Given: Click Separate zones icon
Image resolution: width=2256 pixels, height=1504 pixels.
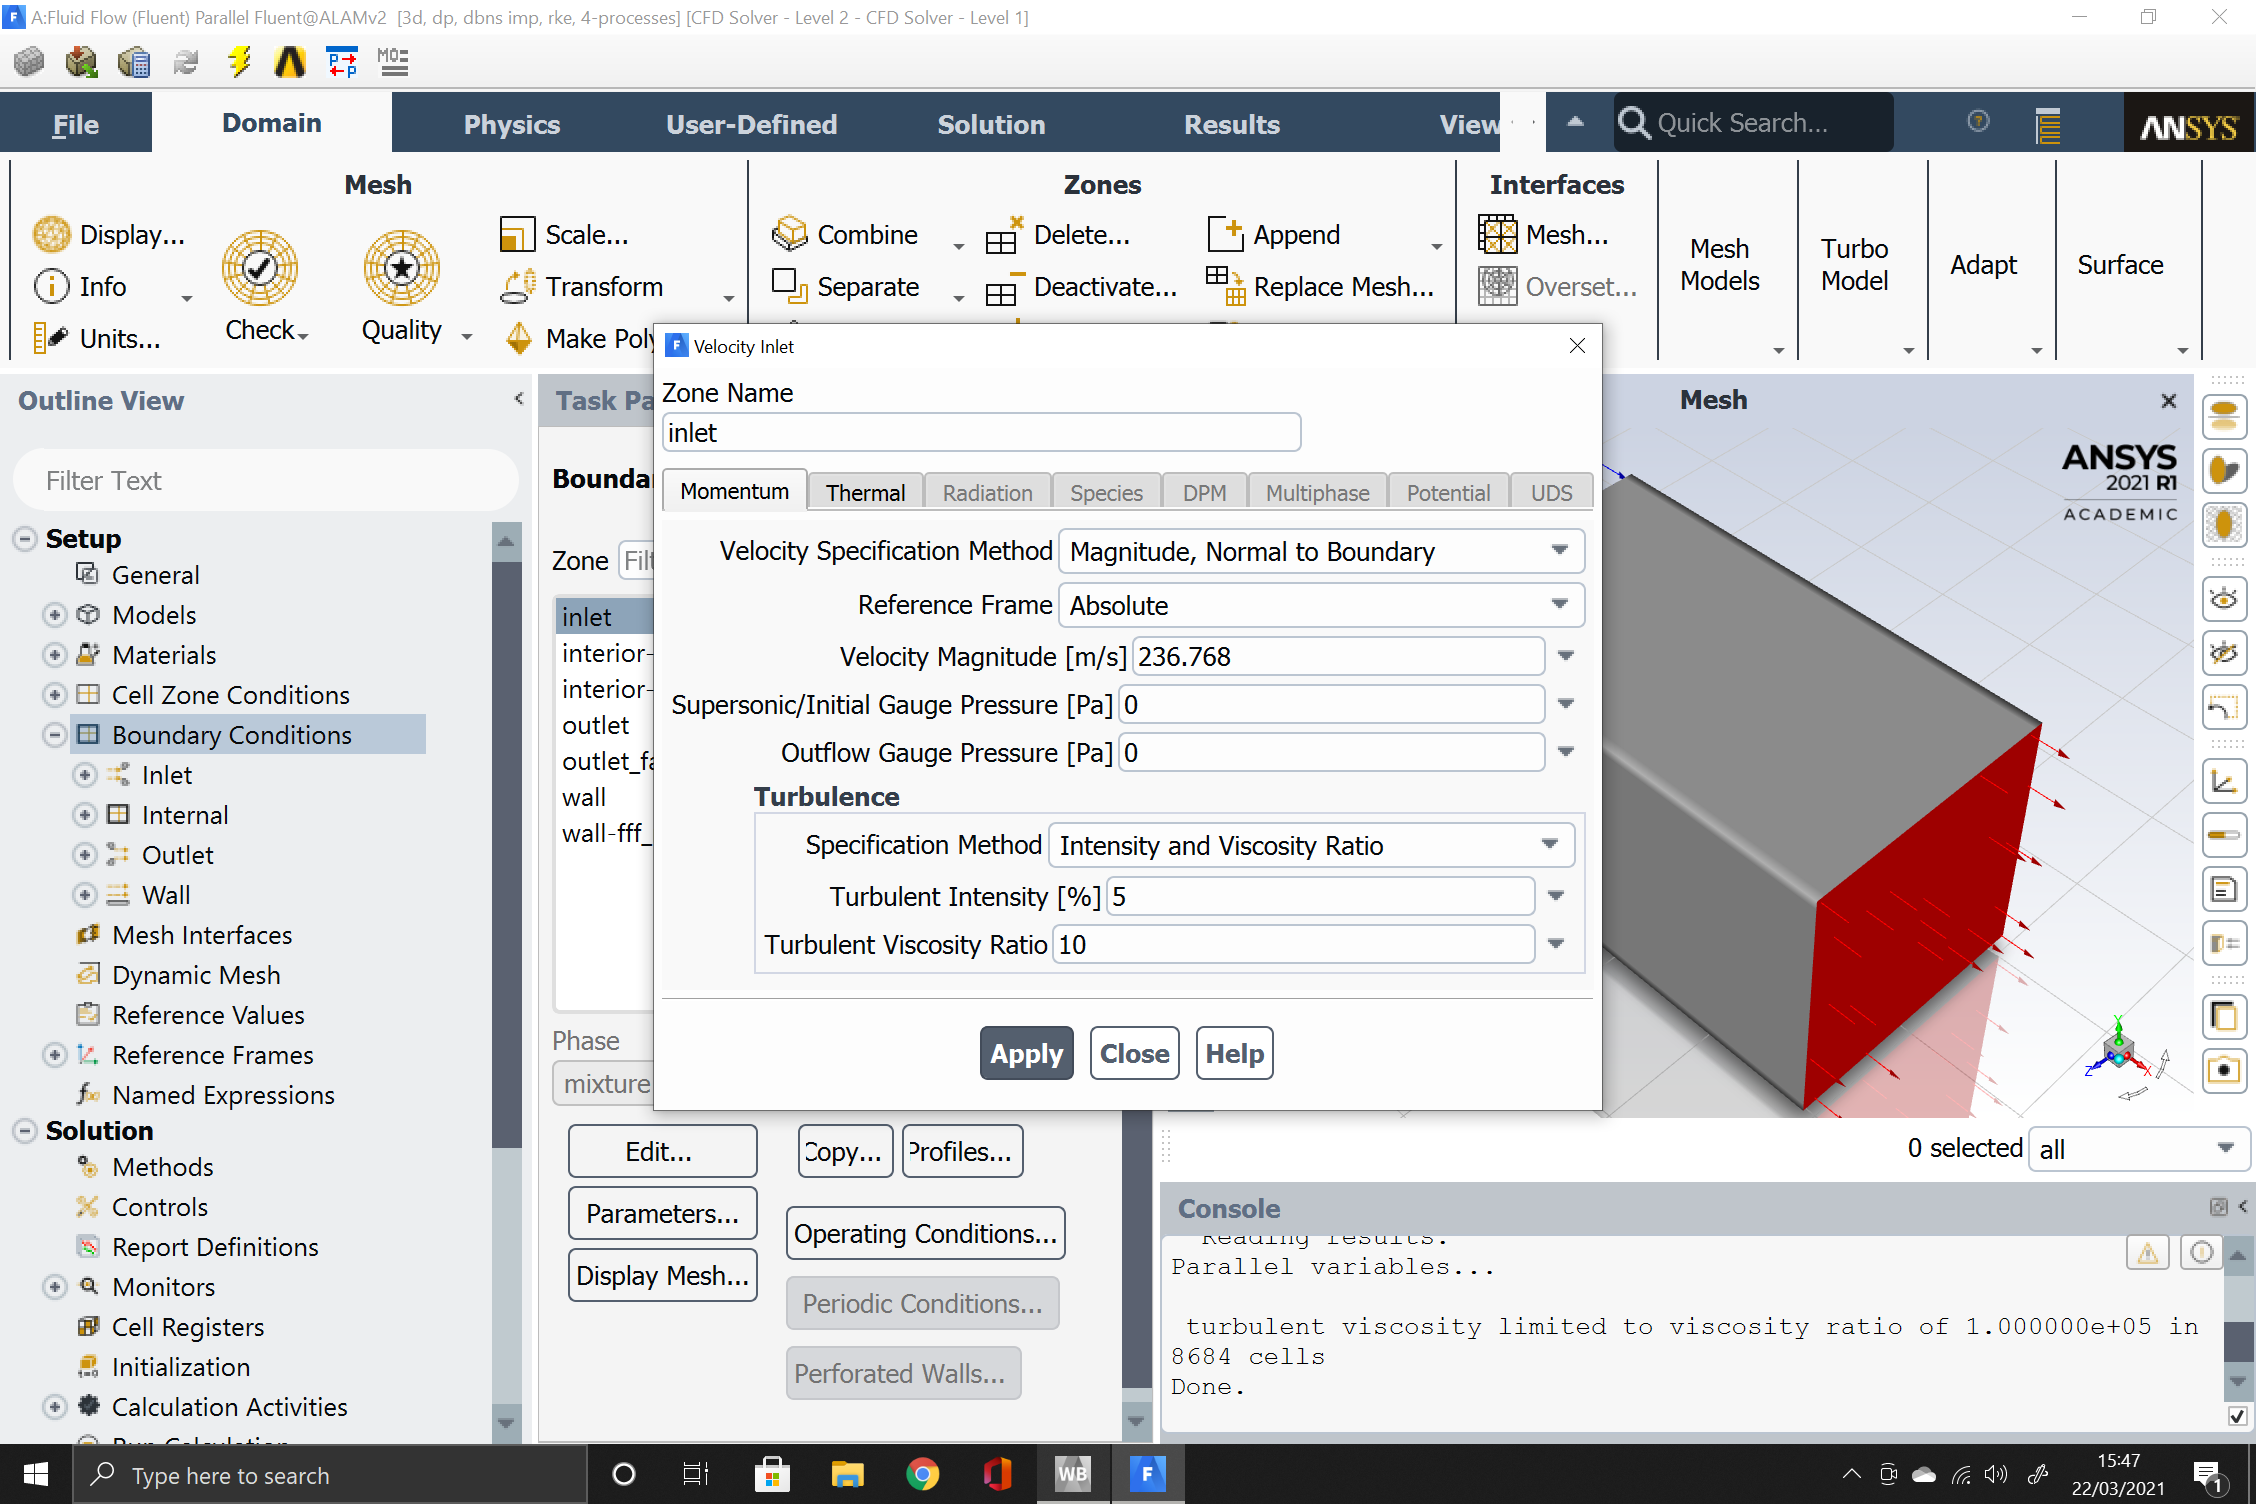Looking at the screenshot, I should coord(789,286).
